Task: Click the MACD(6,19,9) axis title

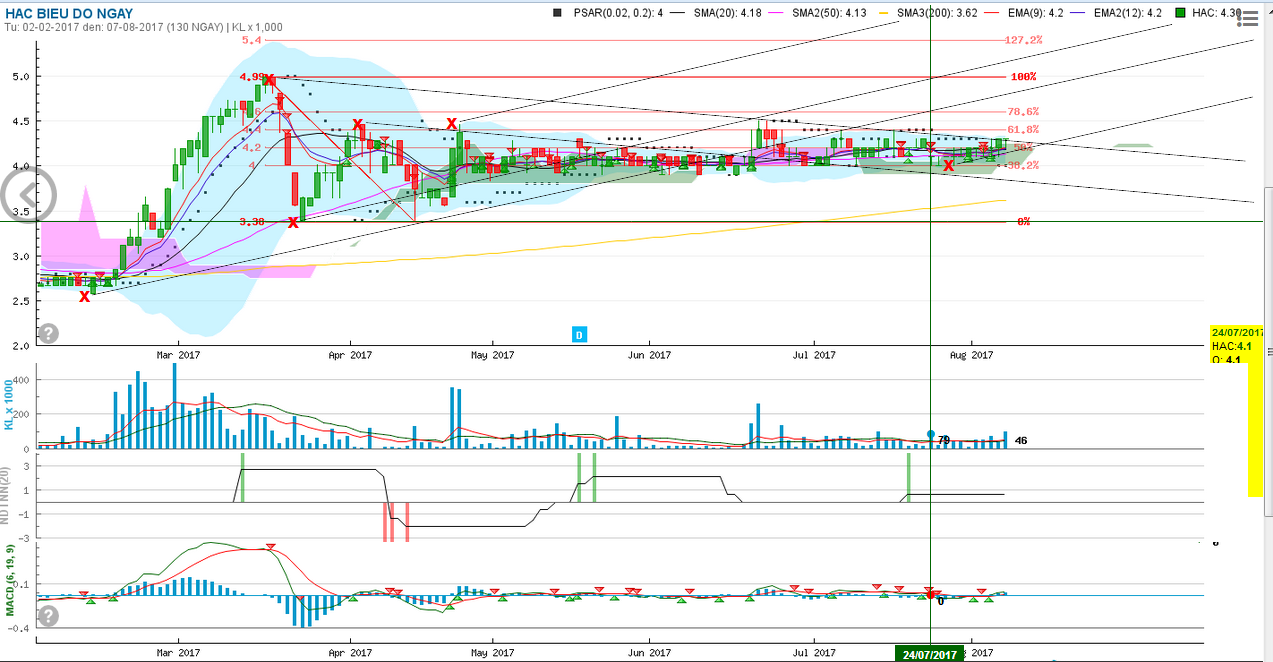Action: 10,580
